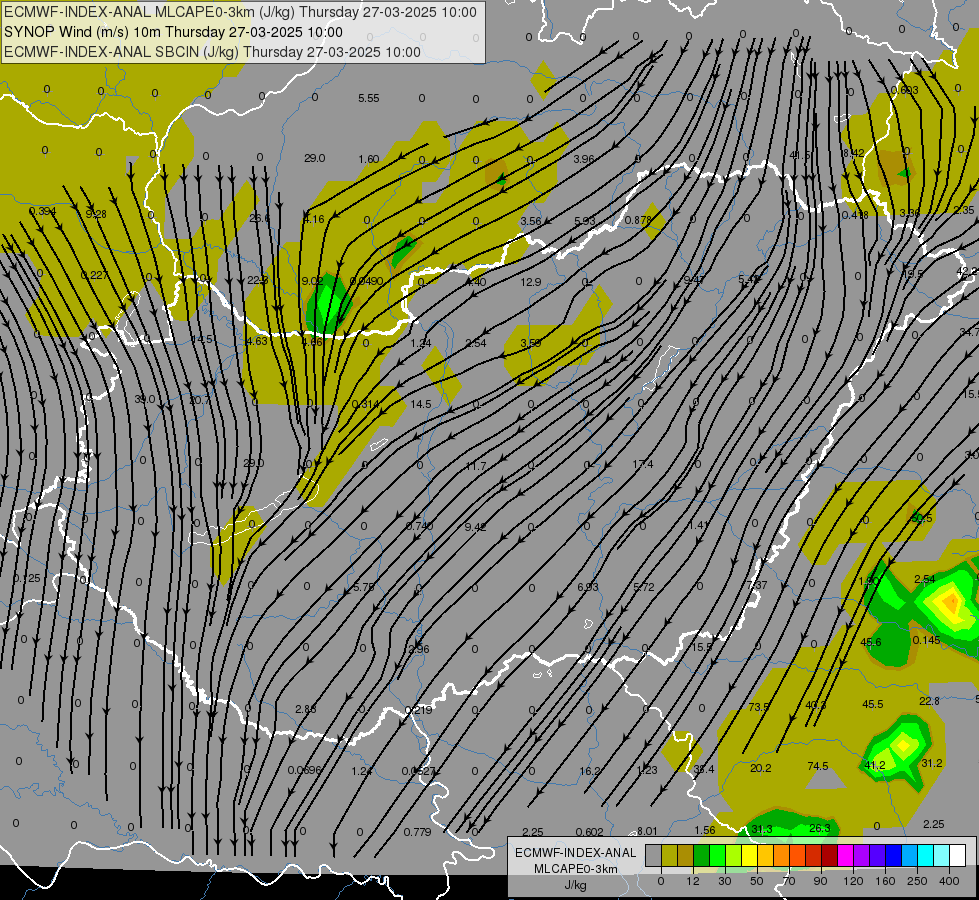979x900 pixels.
Task: Click the map value 0.602
Action: click(589, 832)
